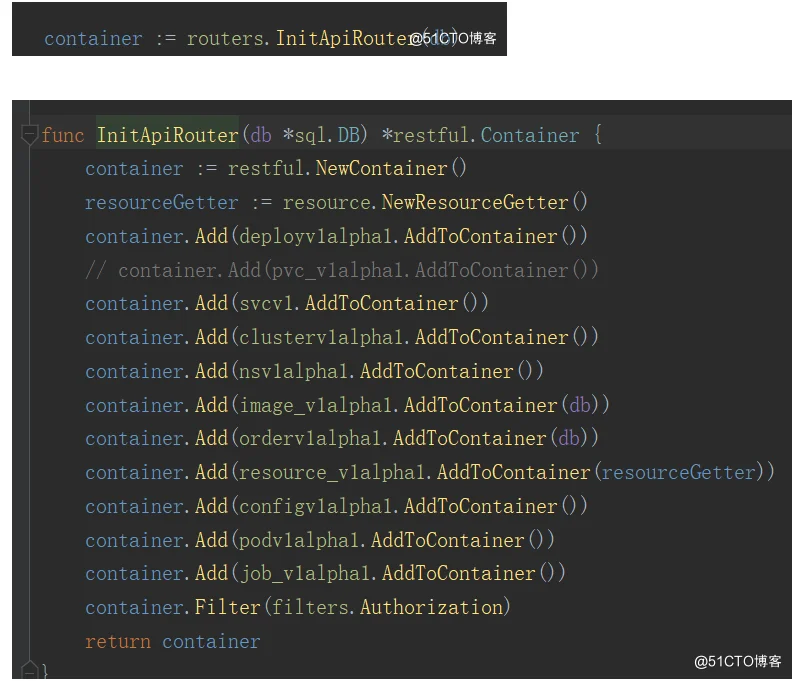This screenshot has height=681, width=796.
Task: Click clusterv1alpha1 package reference
Action: pyautogui.click(x=321, y=338)
